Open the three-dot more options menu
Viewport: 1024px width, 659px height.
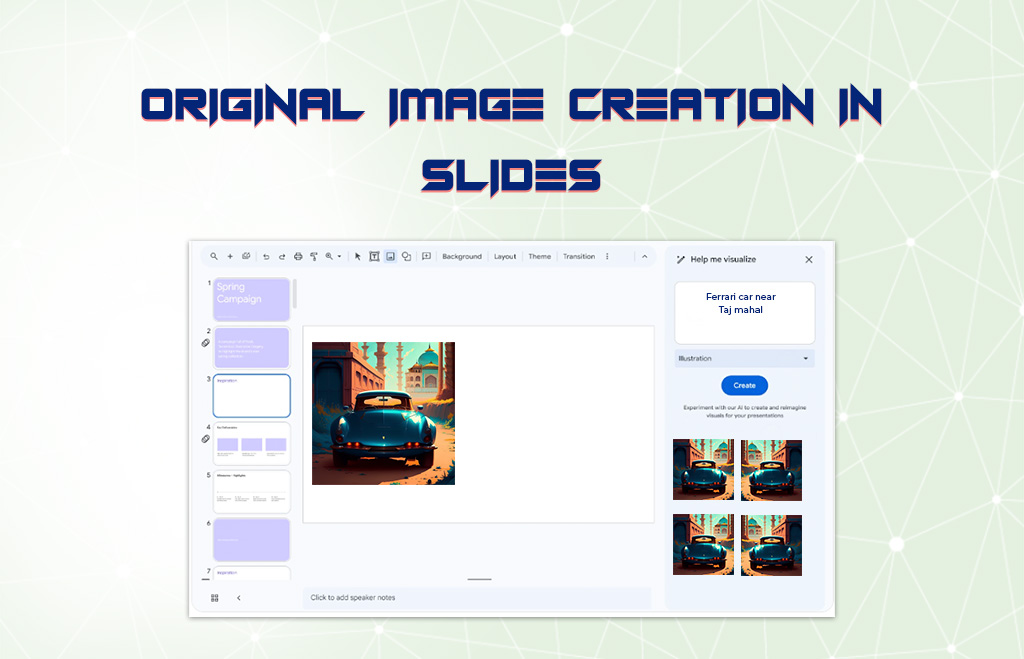click(607, 257)
